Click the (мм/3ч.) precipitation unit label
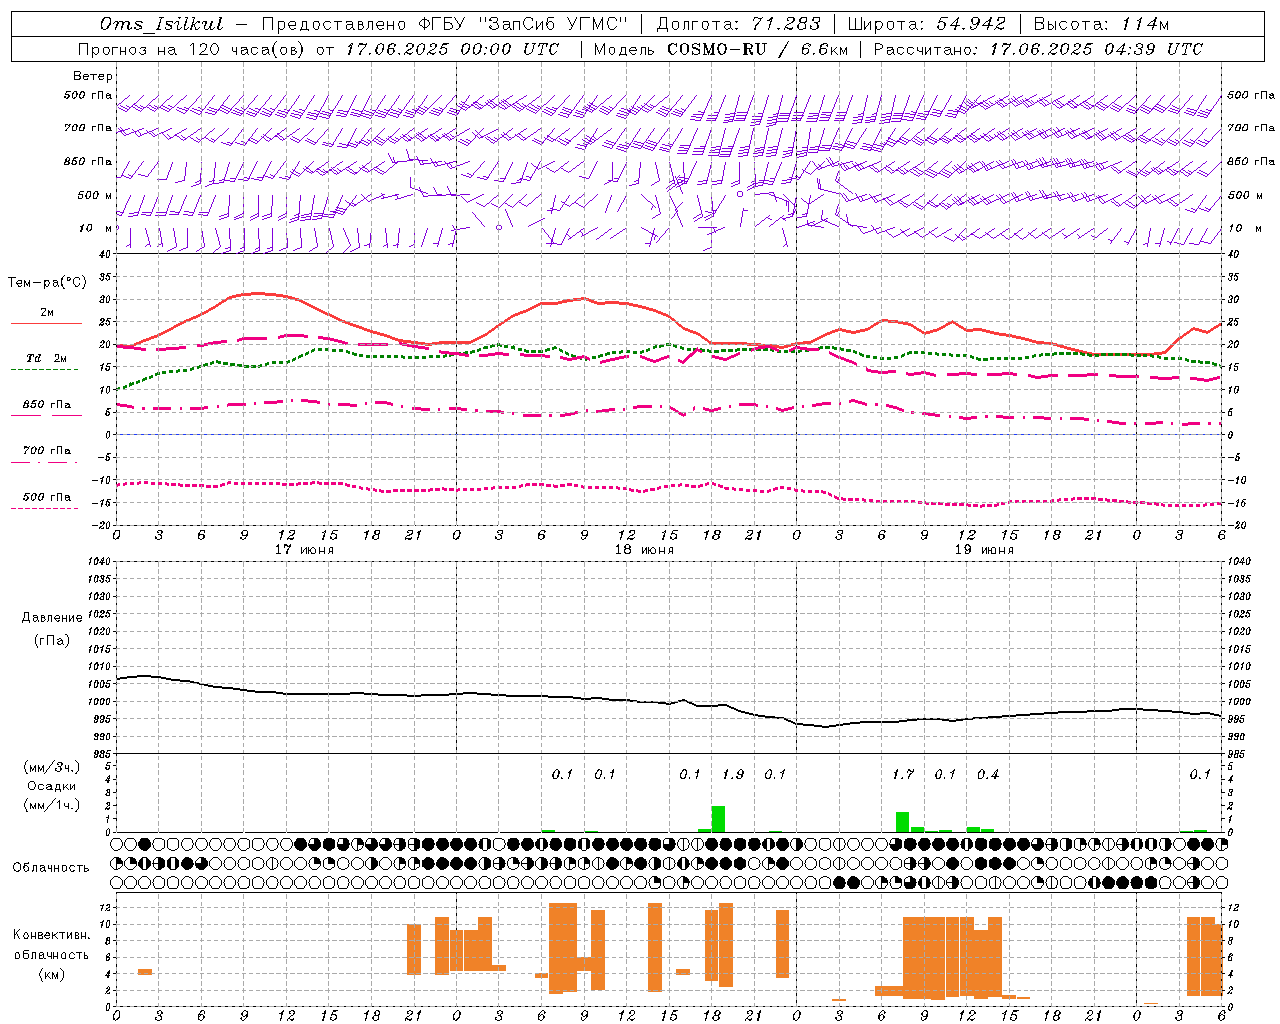The height and width of the screenshot is (1024, 1280). click(51, 768)
